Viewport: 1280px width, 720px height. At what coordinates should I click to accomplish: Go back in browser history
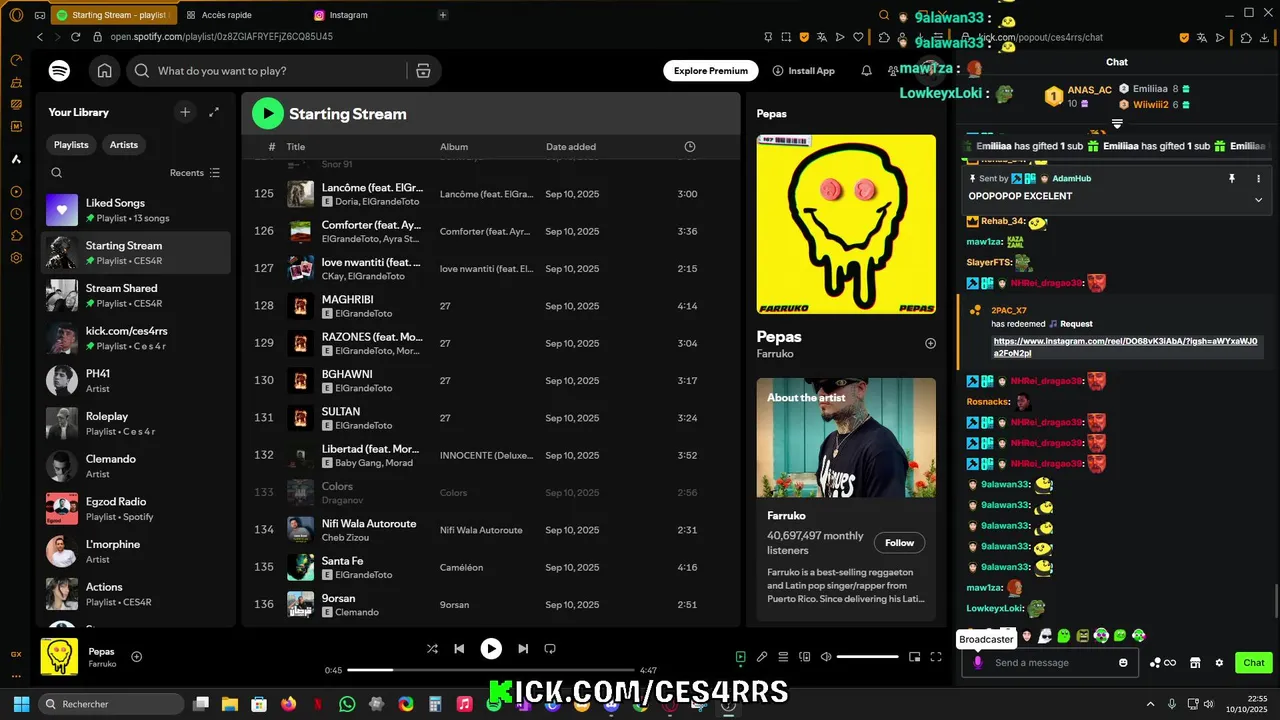[40, 37]
